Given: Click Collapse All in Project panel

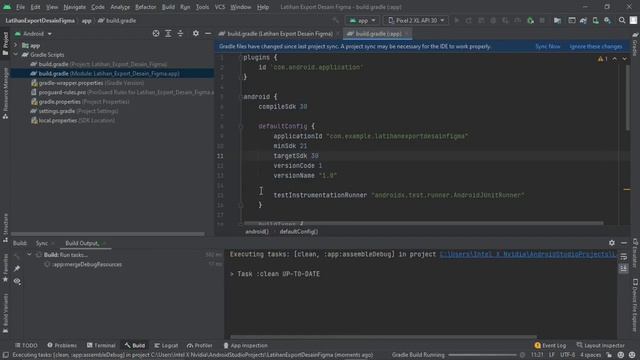Looking at the screenshot, I should pyautogui.click(x=180, y=34).
